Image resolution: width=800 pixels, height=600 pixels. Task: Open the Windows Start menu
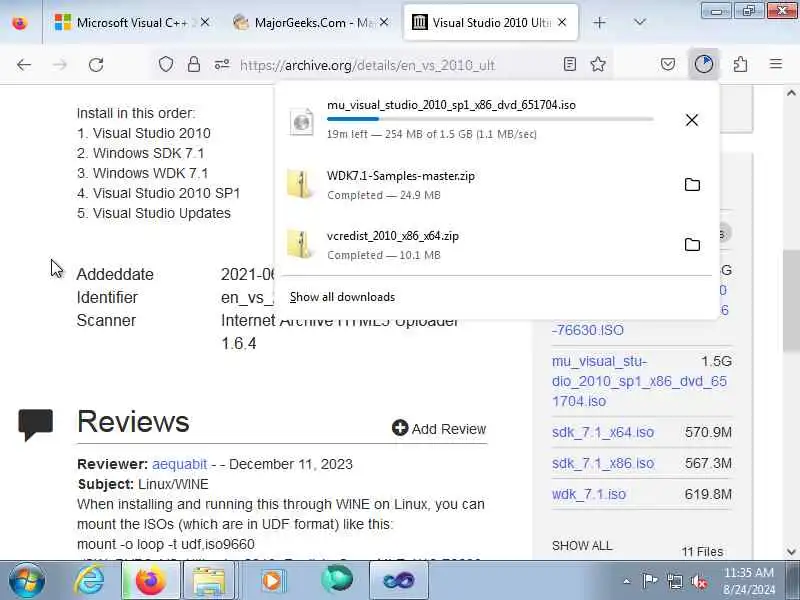tap(27, 581)
